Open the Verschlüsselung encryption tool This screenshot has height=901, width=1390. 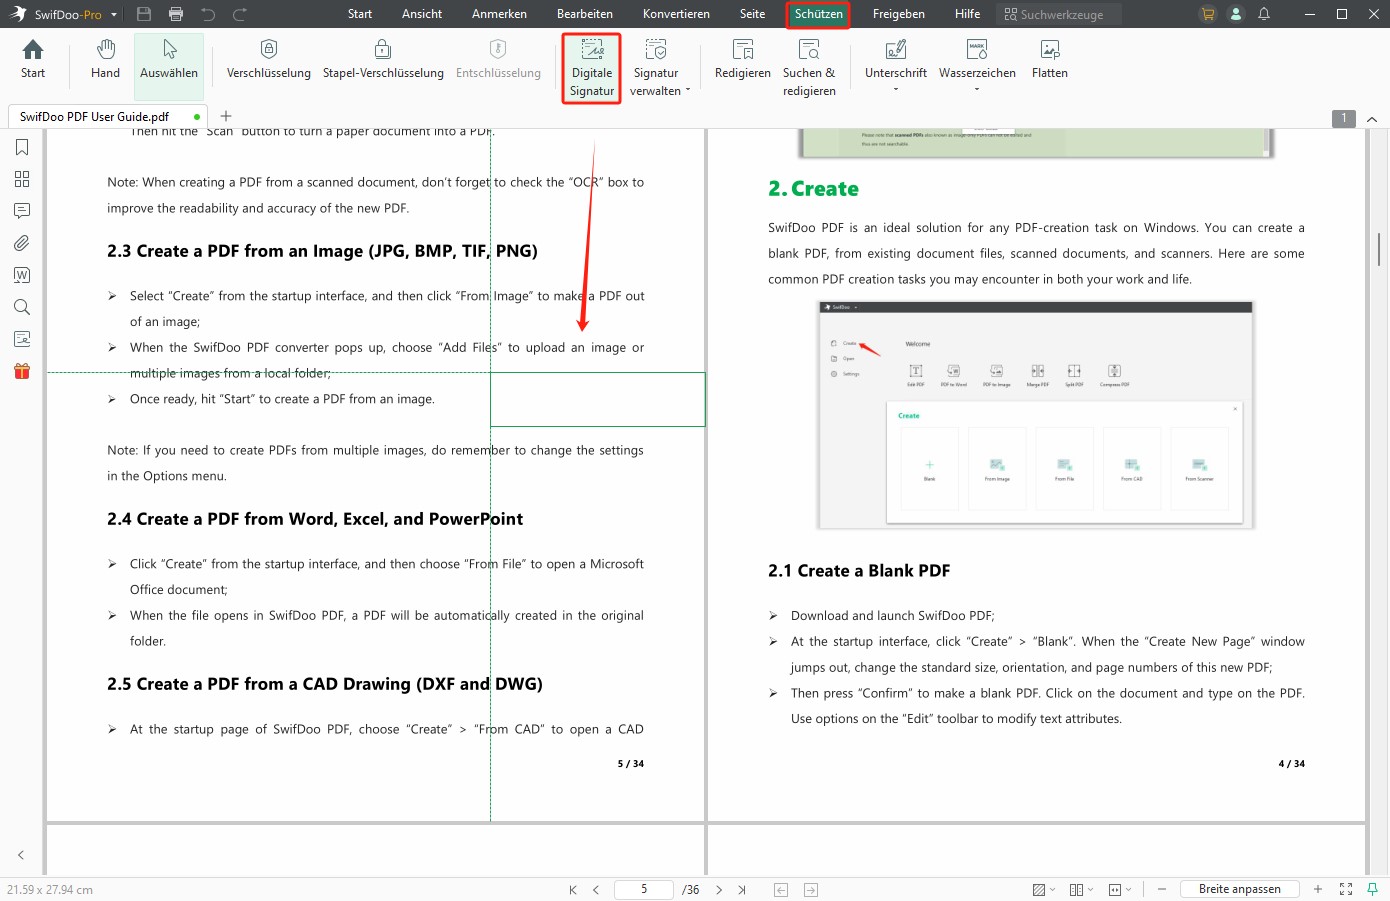tap(269, 60)
